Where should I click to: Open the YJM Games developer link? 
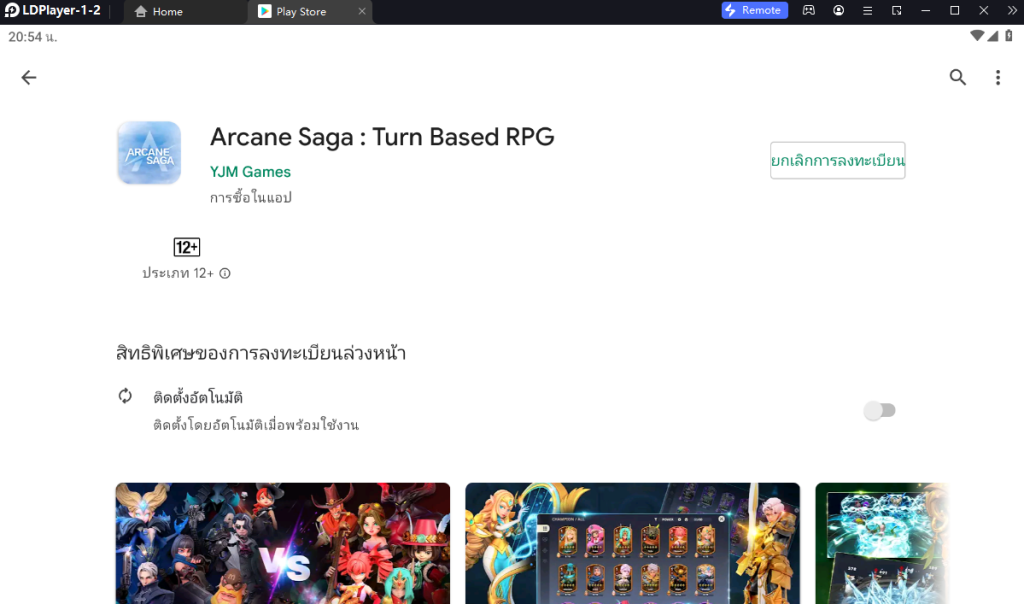(250, 172)
